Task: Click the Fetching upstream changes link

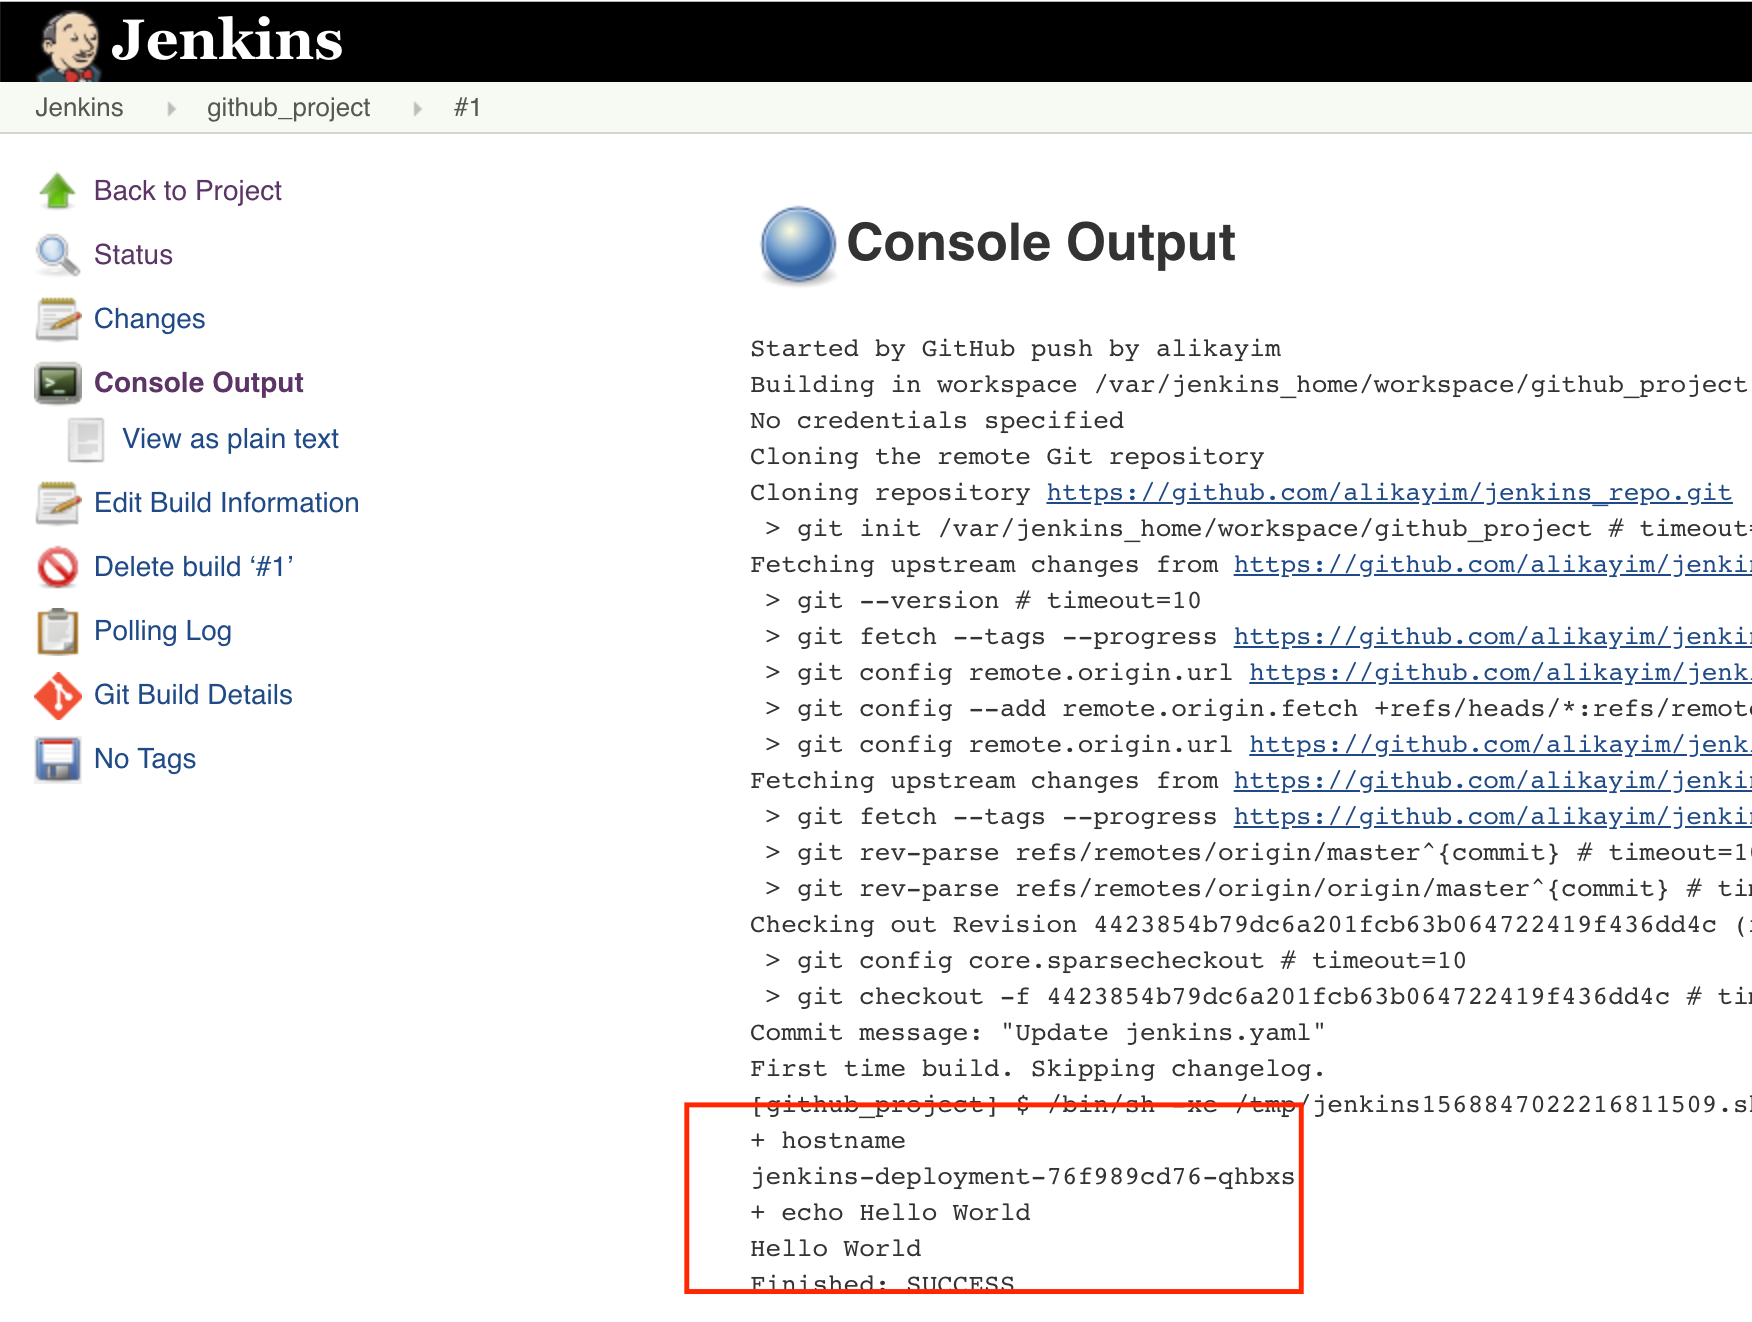Action: 1490,564
